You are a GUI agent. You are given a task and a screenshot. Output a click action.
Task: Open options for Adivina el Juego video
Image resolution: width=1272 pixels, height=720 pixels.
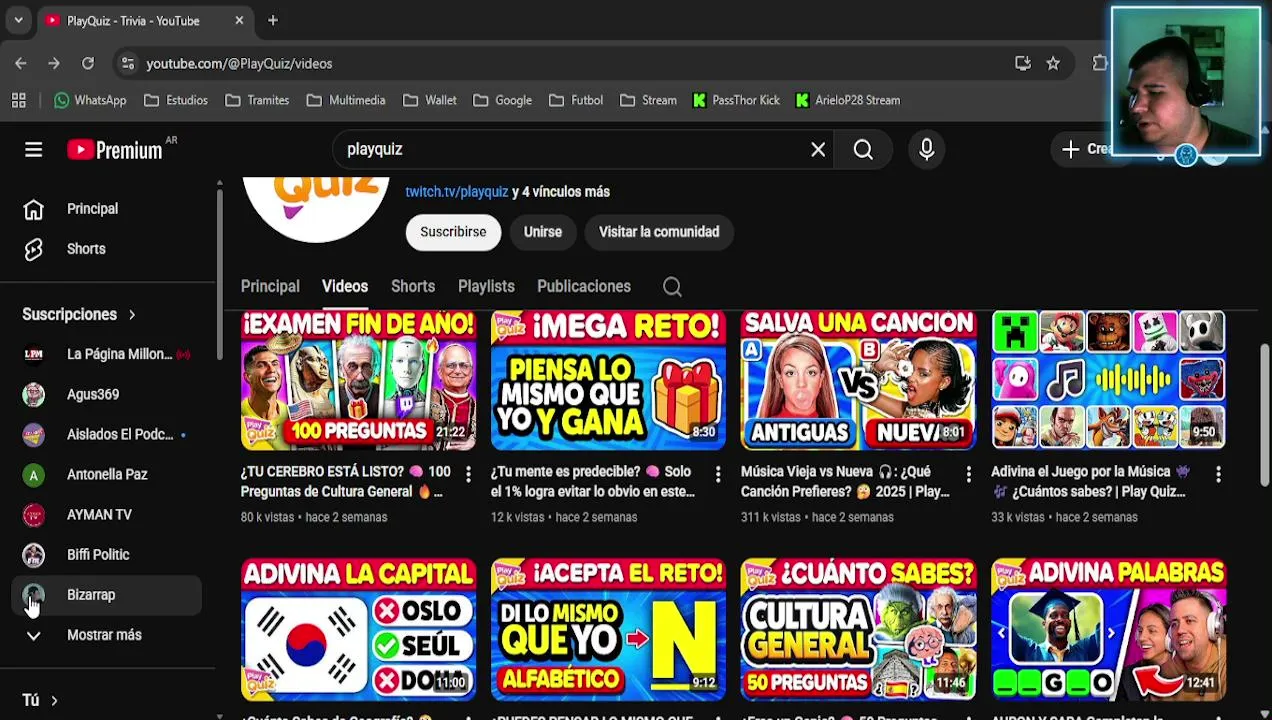(x=1218, y=475)
